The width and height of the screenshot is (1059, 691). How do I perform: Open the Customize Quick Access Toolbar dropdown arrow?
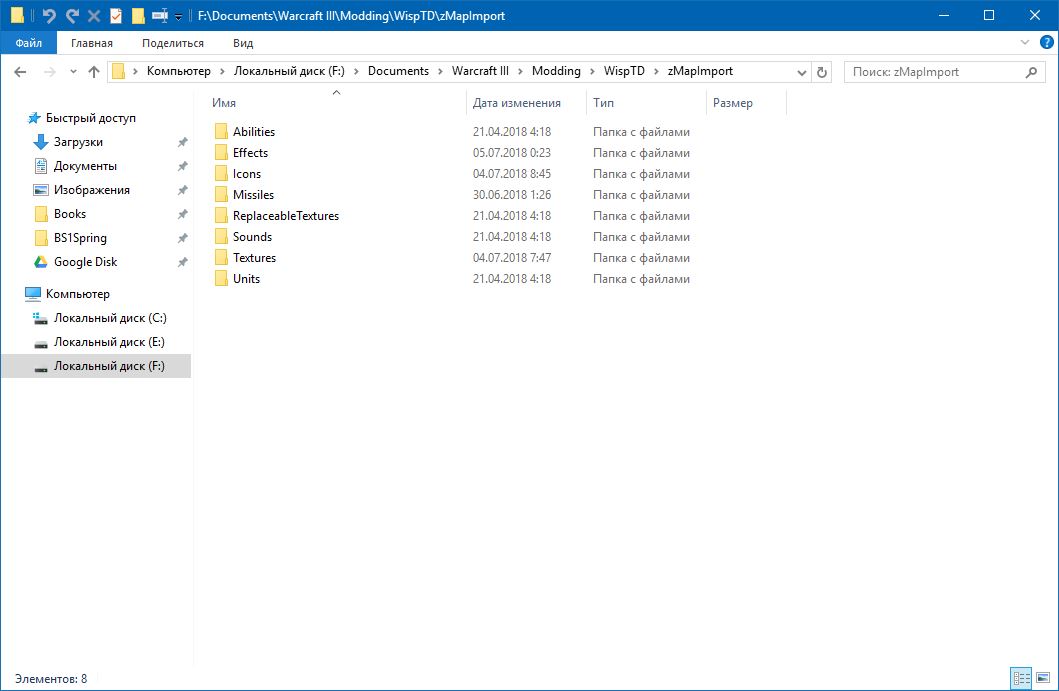pos(178,17)
